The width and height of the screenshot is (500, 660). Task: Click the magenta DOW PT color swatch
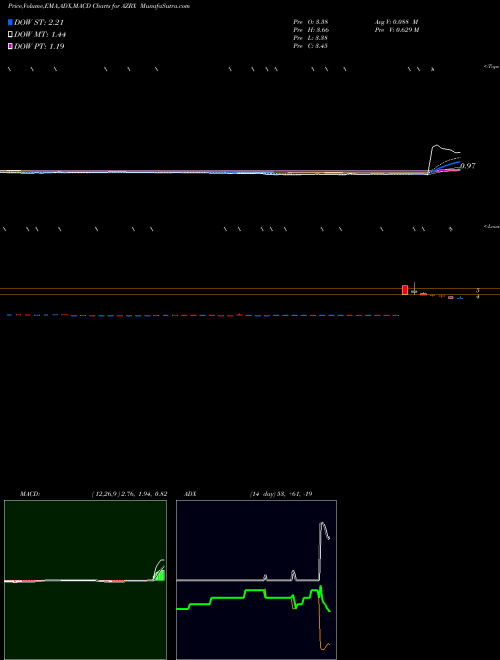(11, 46)
